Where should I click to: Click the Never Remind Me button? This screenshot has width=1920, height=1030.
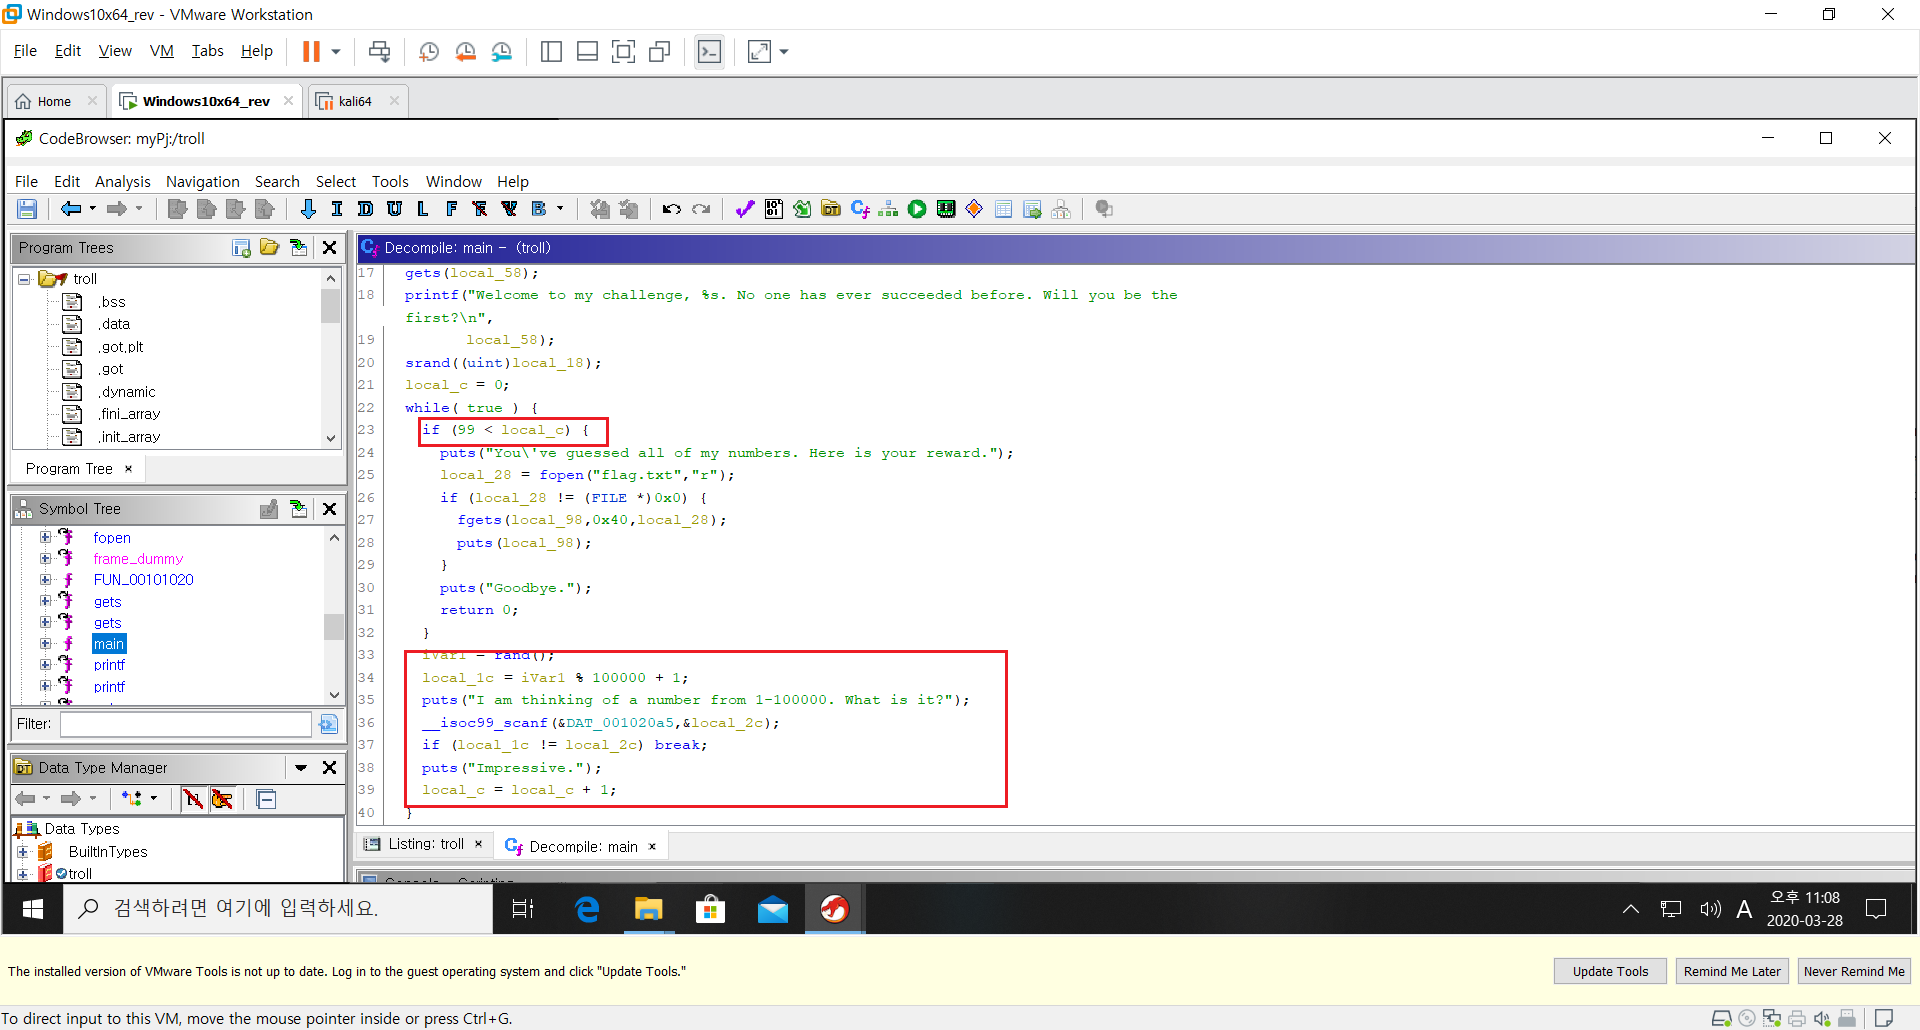click(x=1854, y=971)
